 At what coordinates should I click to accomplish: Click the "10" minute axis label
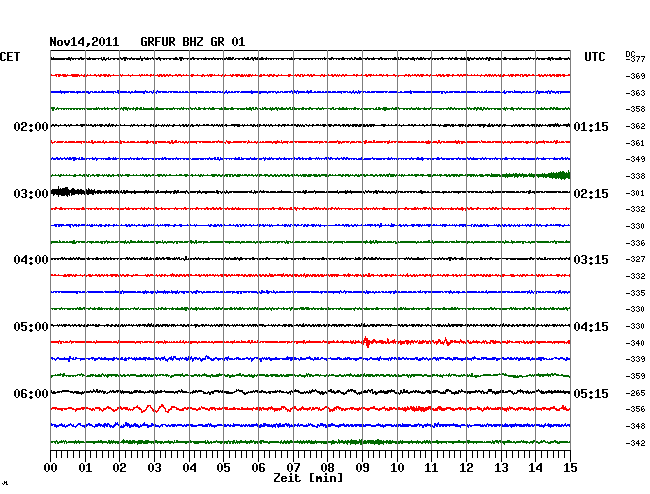397,468
